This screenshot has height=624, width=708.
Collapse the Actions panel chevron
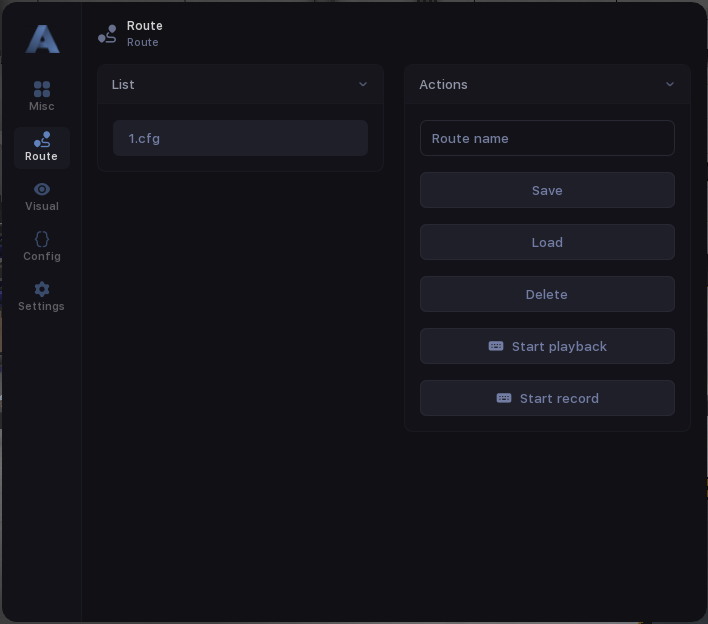(670, 85)
